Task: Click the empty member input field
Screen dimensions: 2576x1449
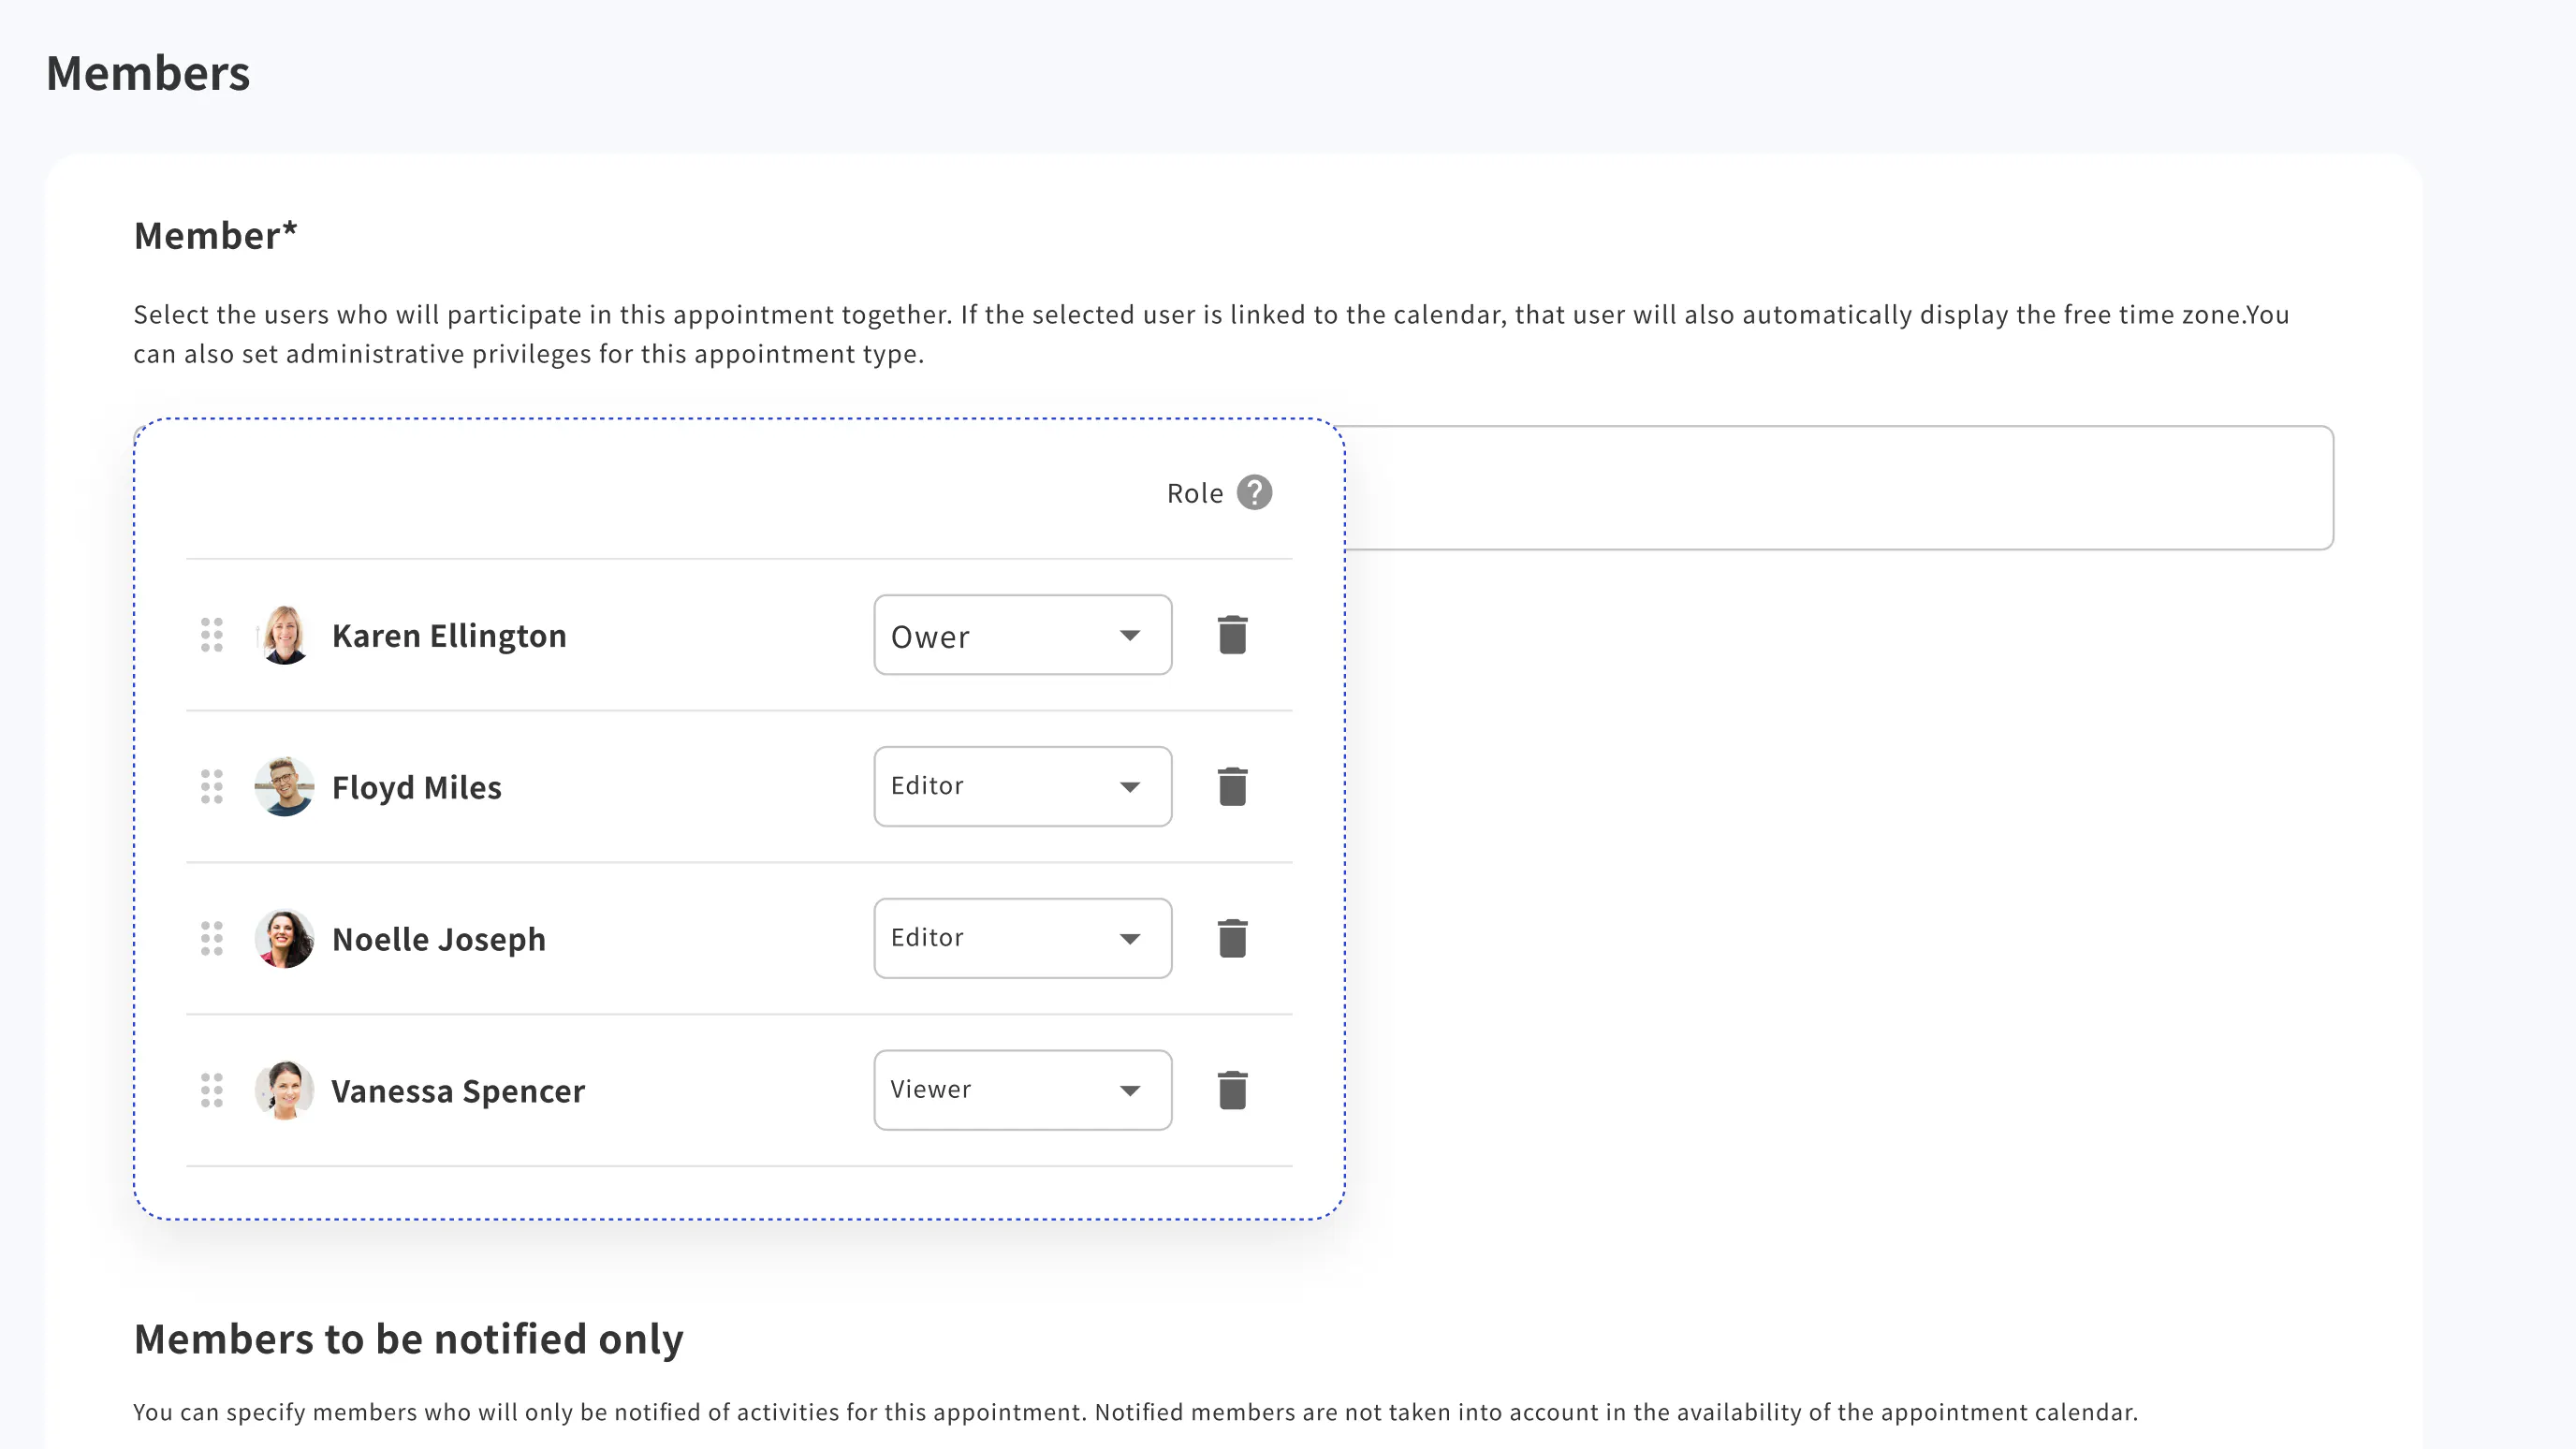Action: pyautogui.click(x=1900, y=488)
